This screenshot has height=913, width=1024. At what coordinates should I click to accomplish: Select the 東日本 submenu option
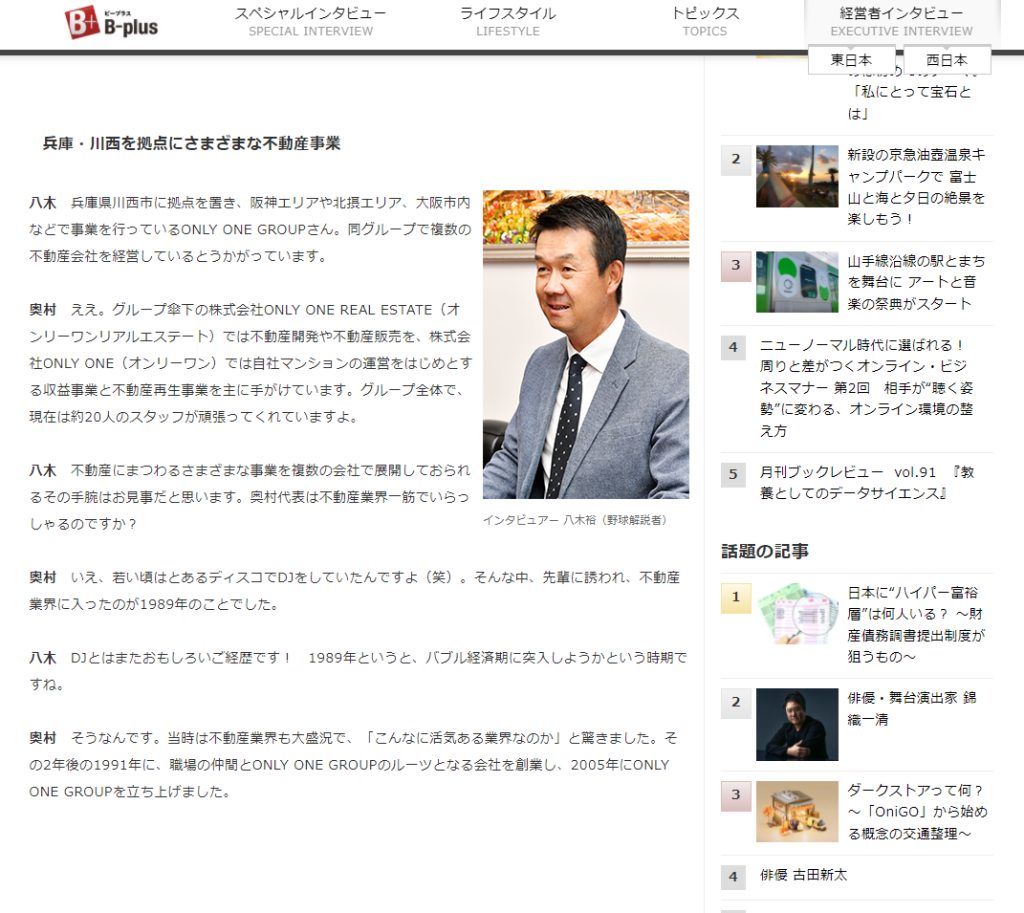click(x=851, y=60)
